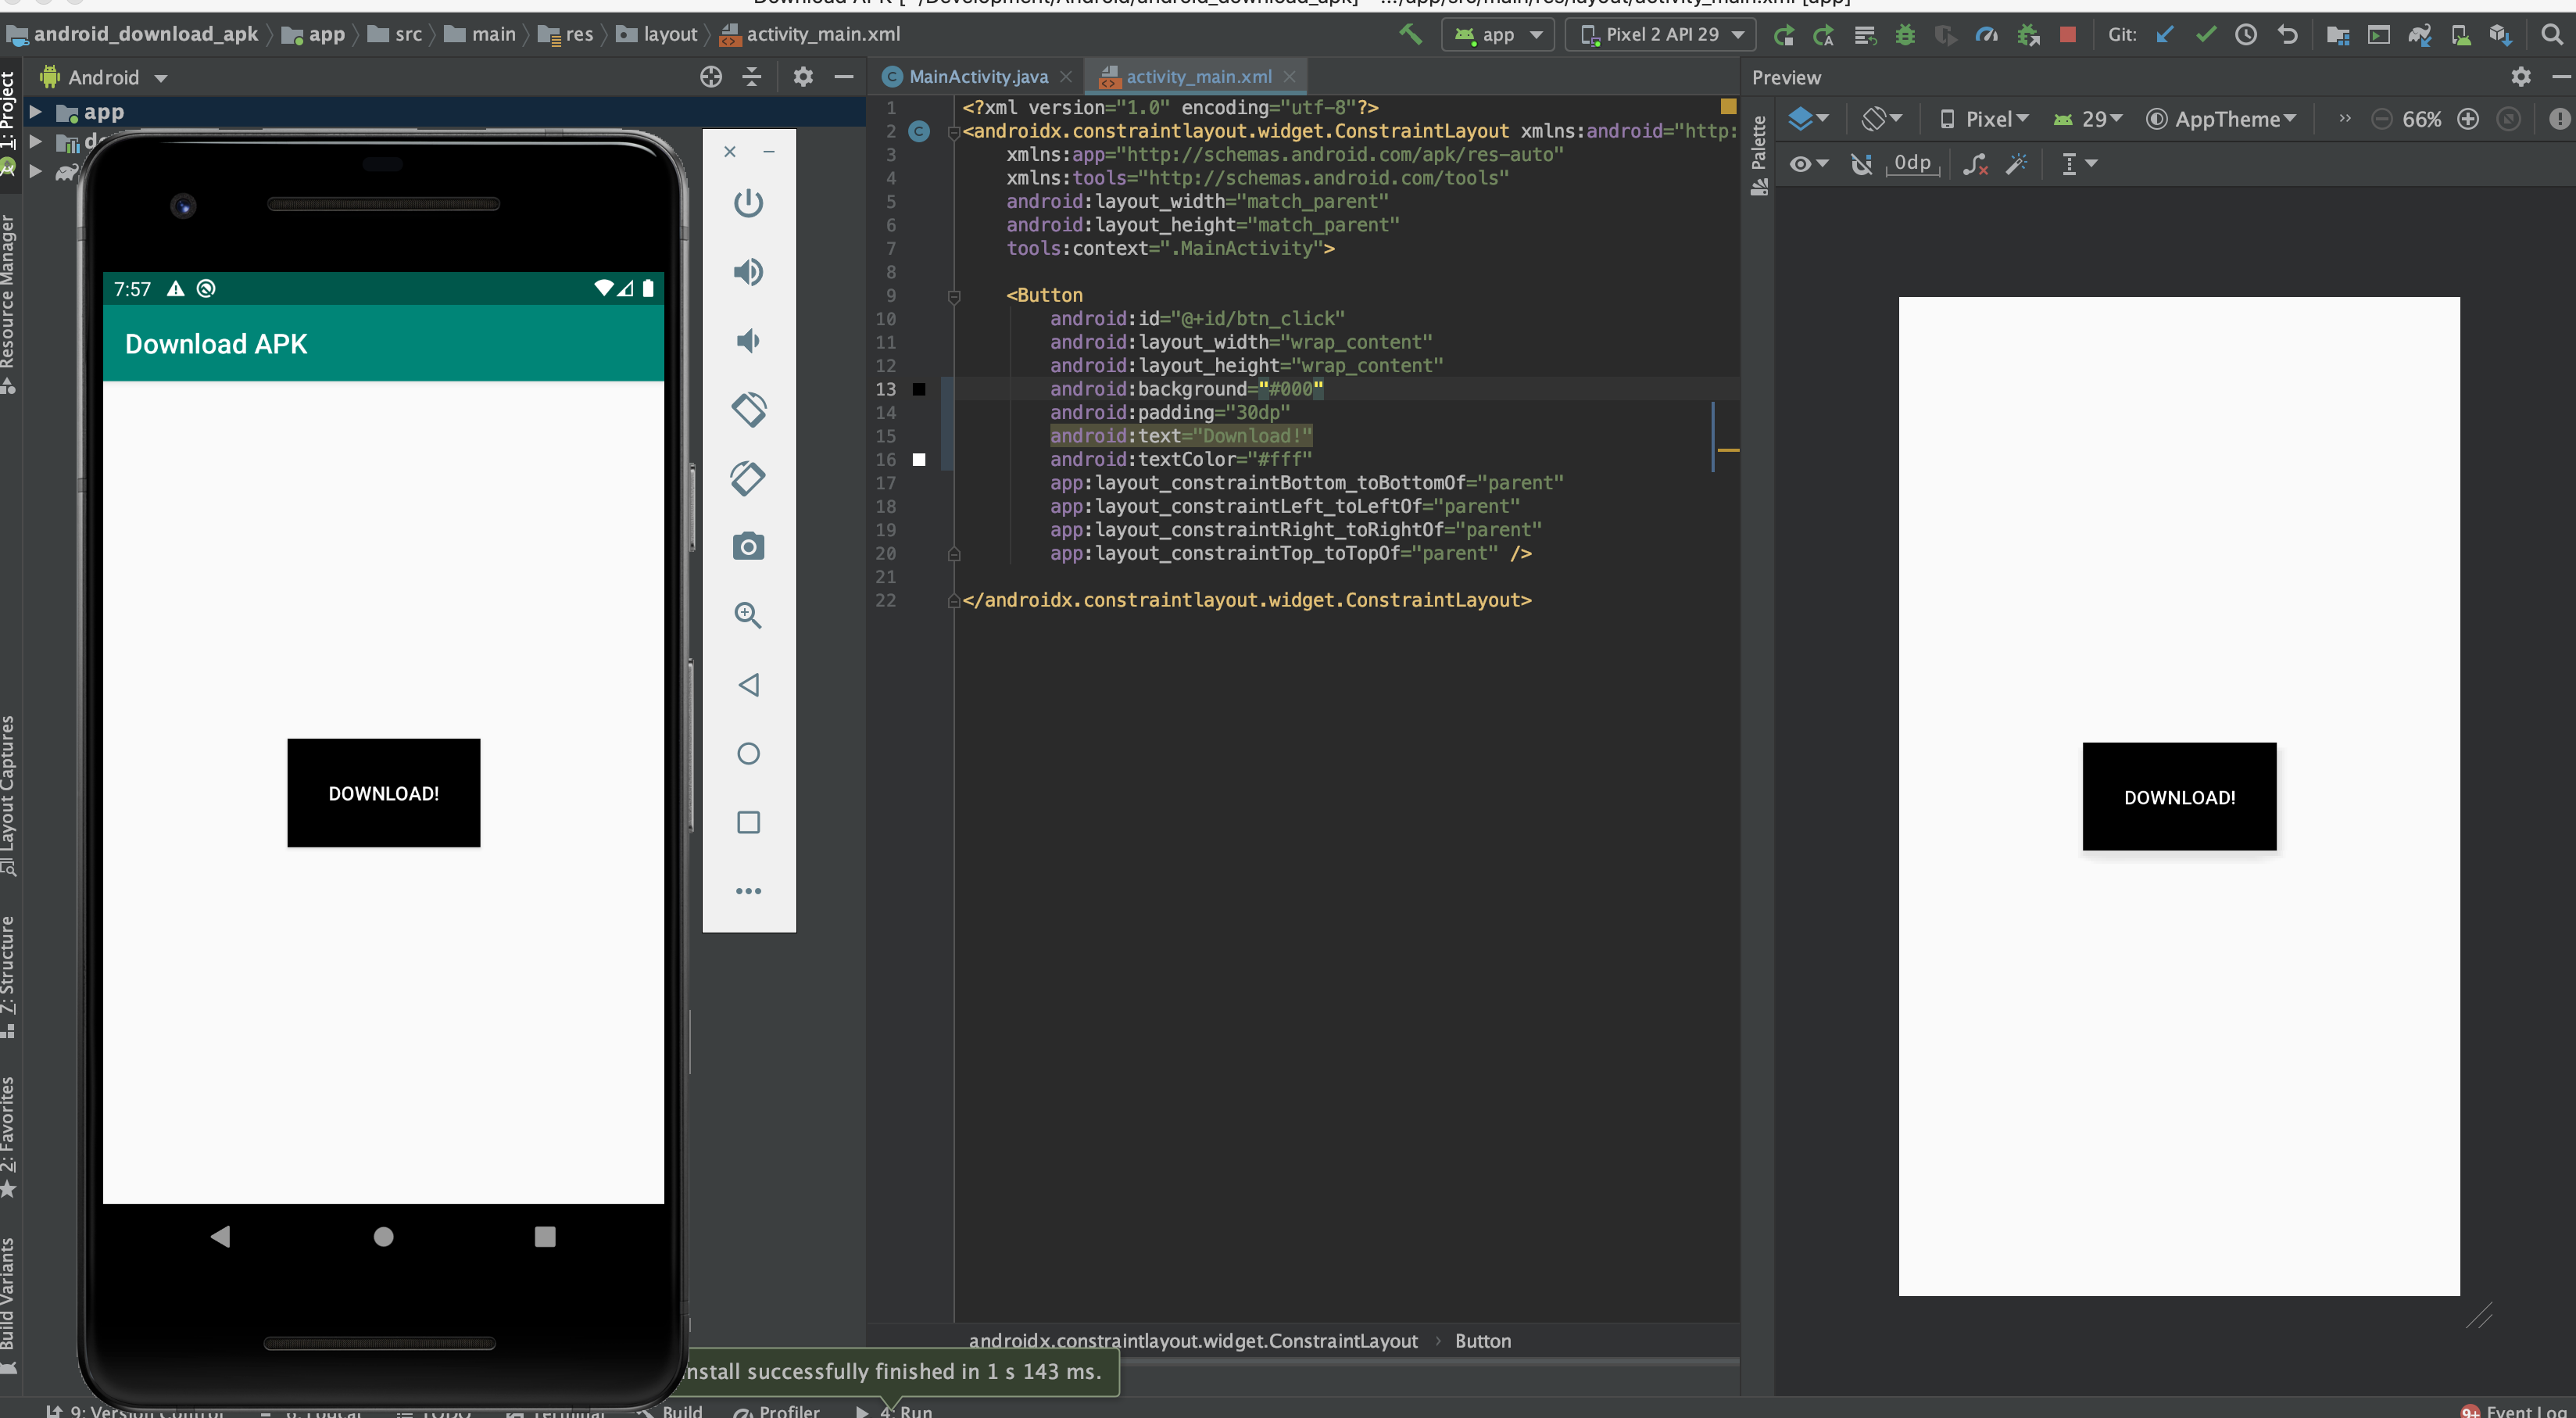
Task: Open the Build tool window tab
Action: 671,1410
